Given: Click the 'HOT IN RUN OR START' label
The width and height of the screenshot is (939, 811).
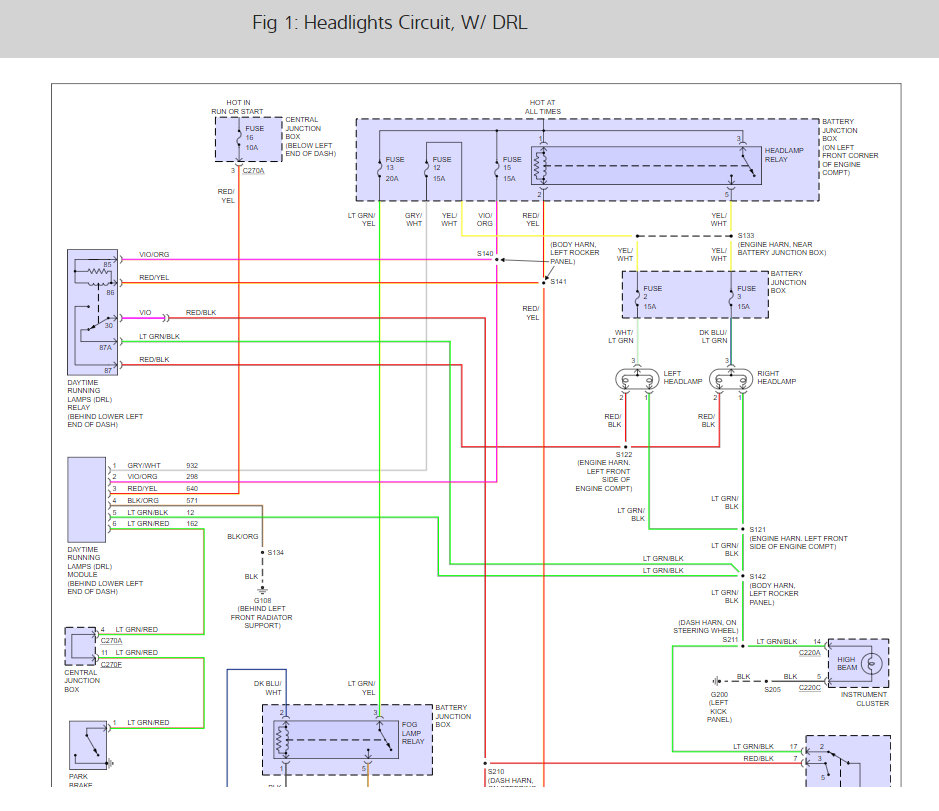Looking at the screenshot, I should tap(237, 107).
